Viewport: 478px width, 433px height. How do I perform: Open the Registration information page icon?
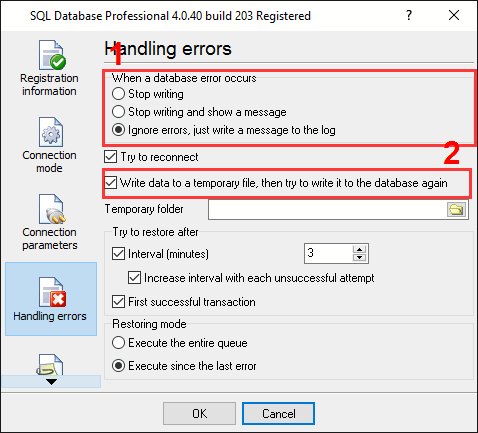52,55
